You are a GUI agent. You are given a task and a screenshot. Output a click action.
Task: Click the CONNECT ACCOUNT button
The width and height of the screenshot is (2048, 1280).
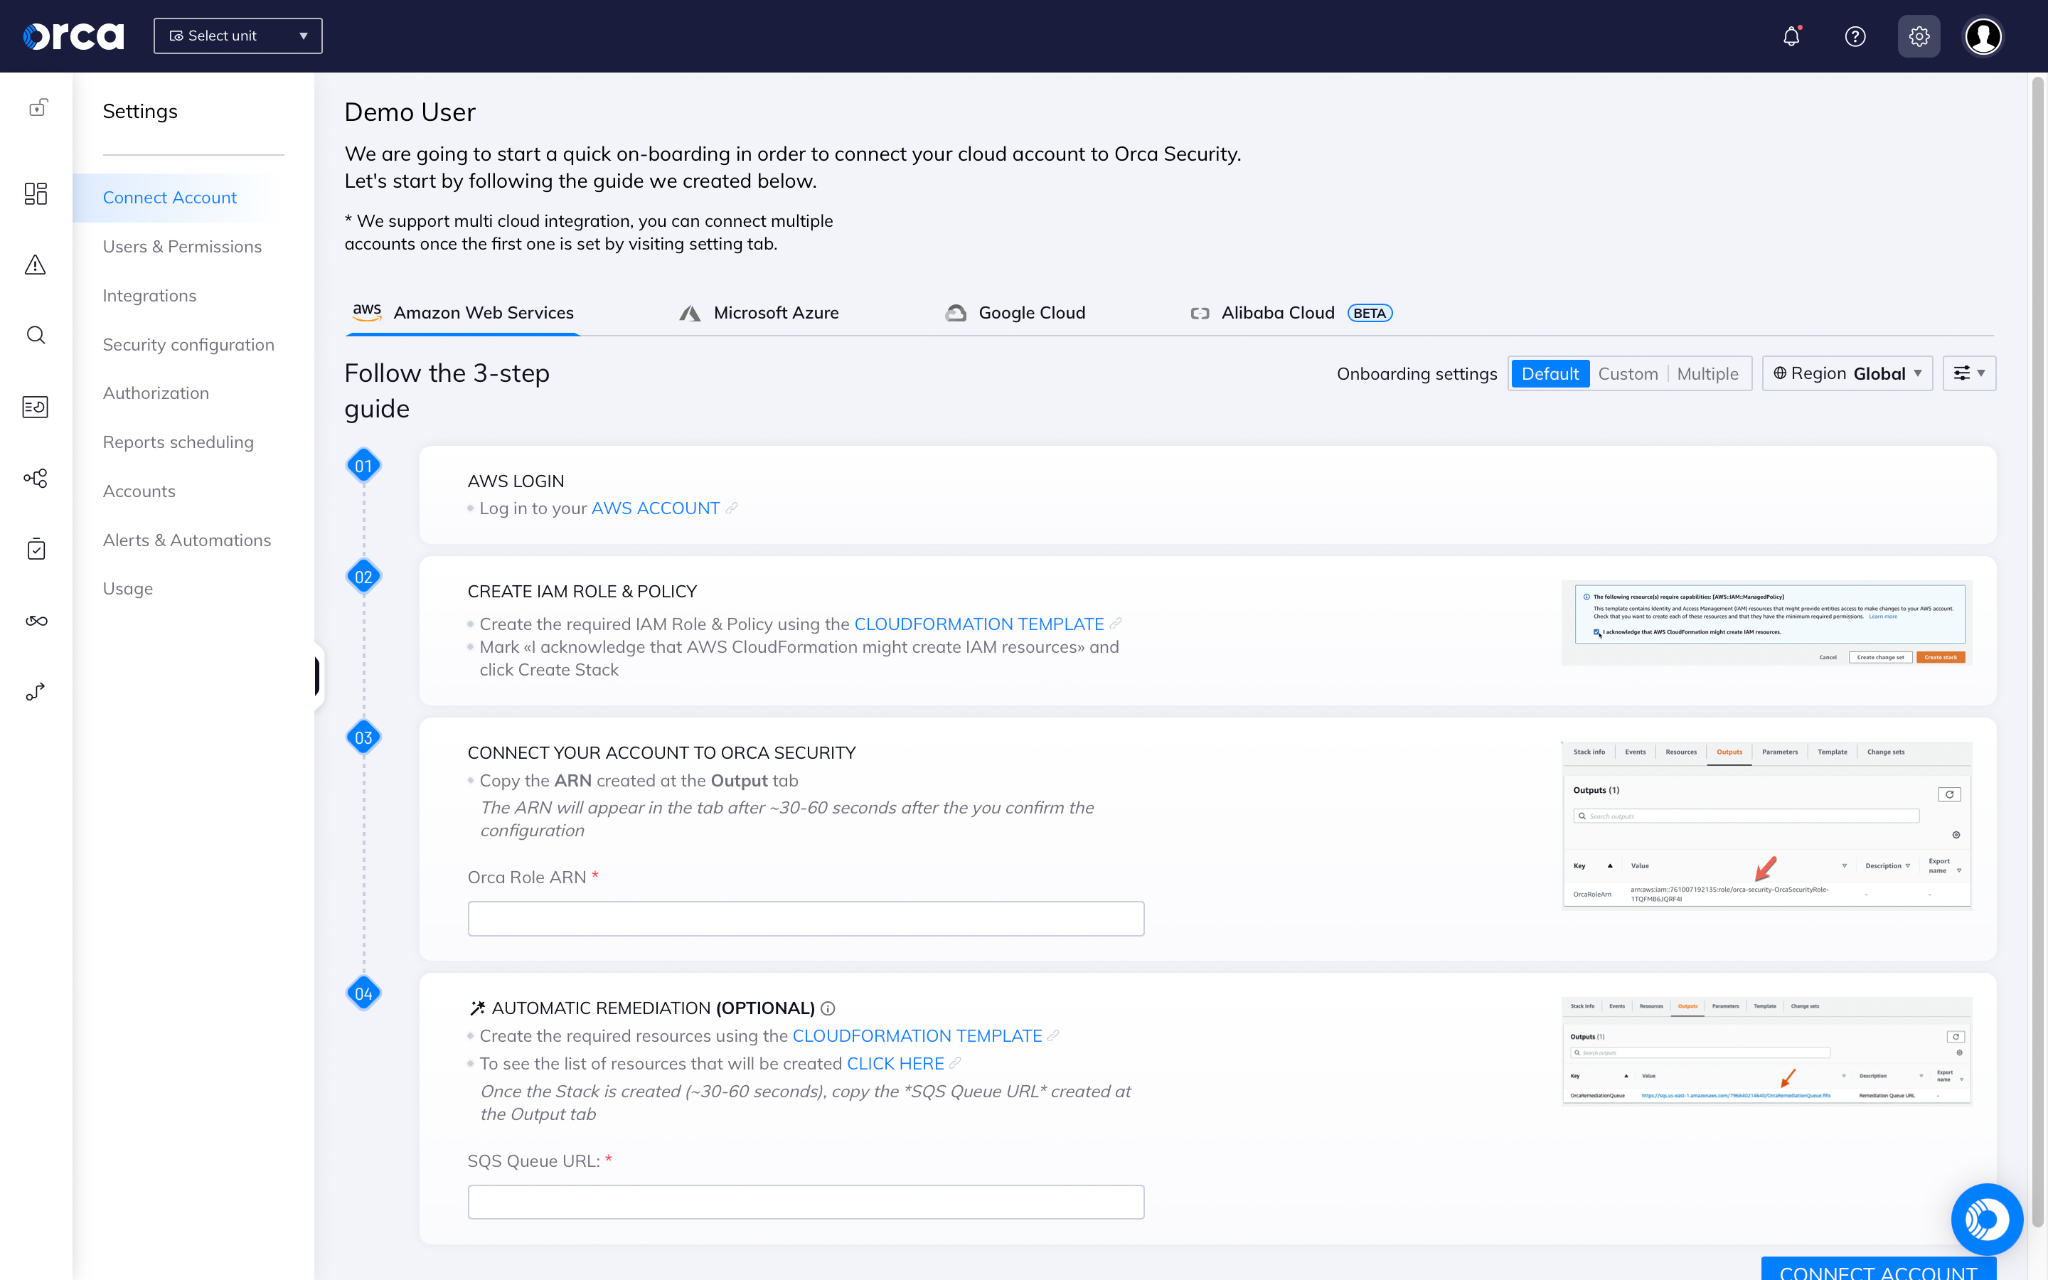1878,1268
